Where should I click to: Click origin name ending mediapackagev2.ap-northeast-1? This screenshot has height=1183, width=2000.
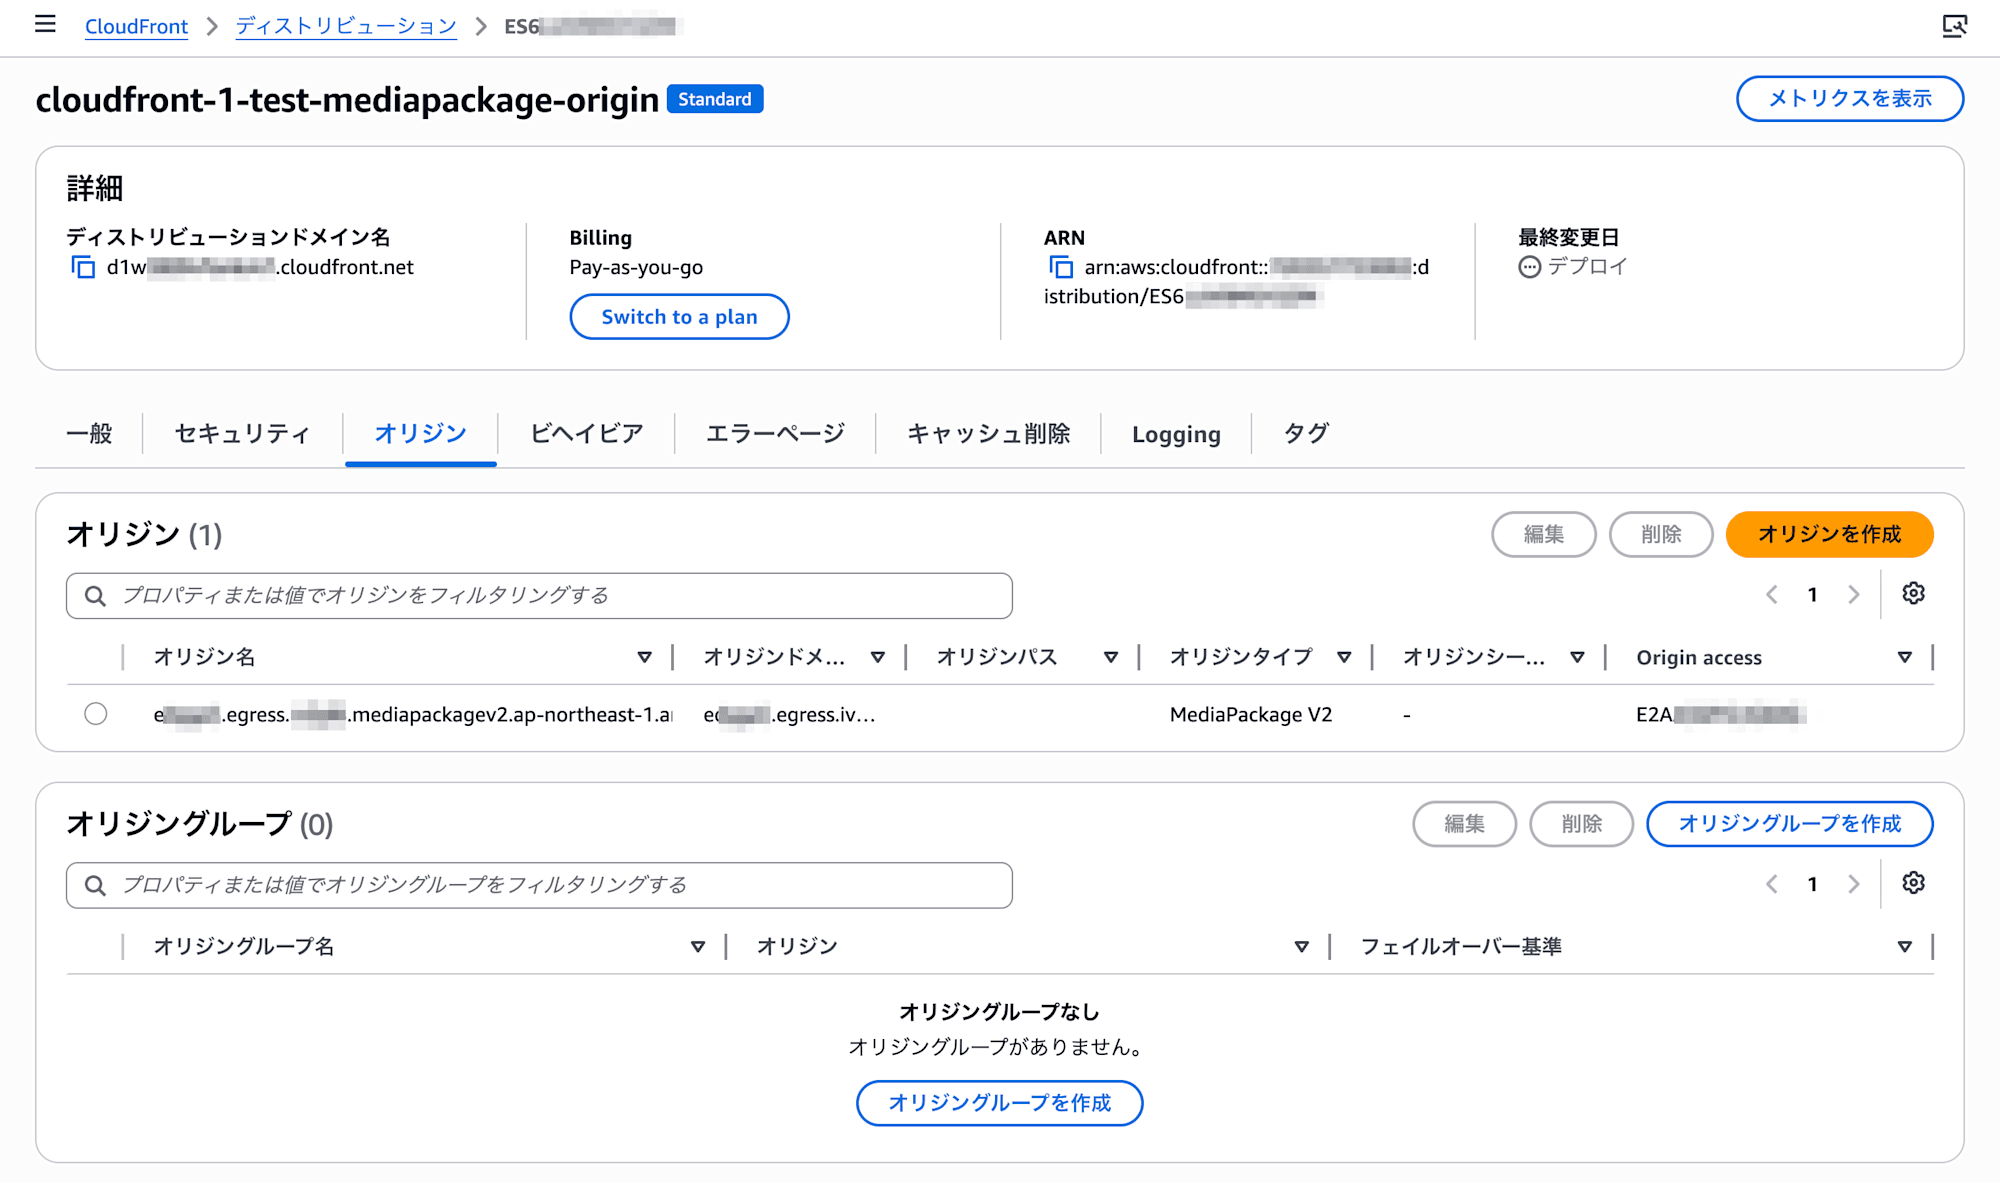click(x=412, y=715)
